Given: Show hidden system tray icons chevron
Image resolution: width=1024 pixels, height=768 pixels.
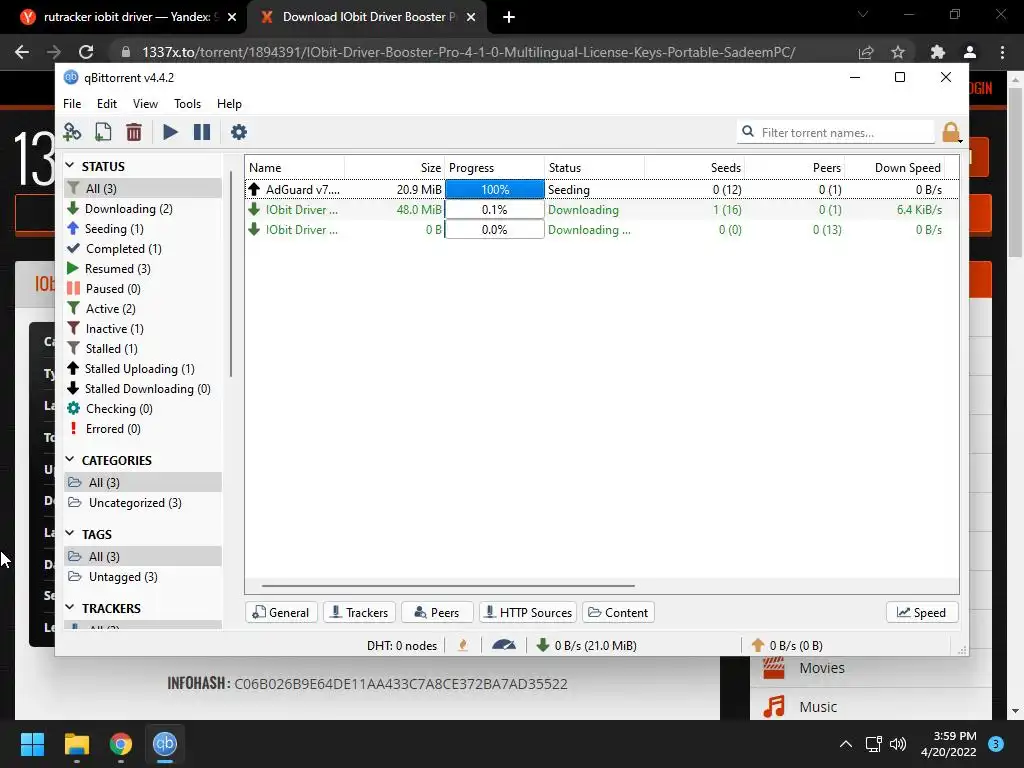Looking at the screenshot, I should pos(846,744).
